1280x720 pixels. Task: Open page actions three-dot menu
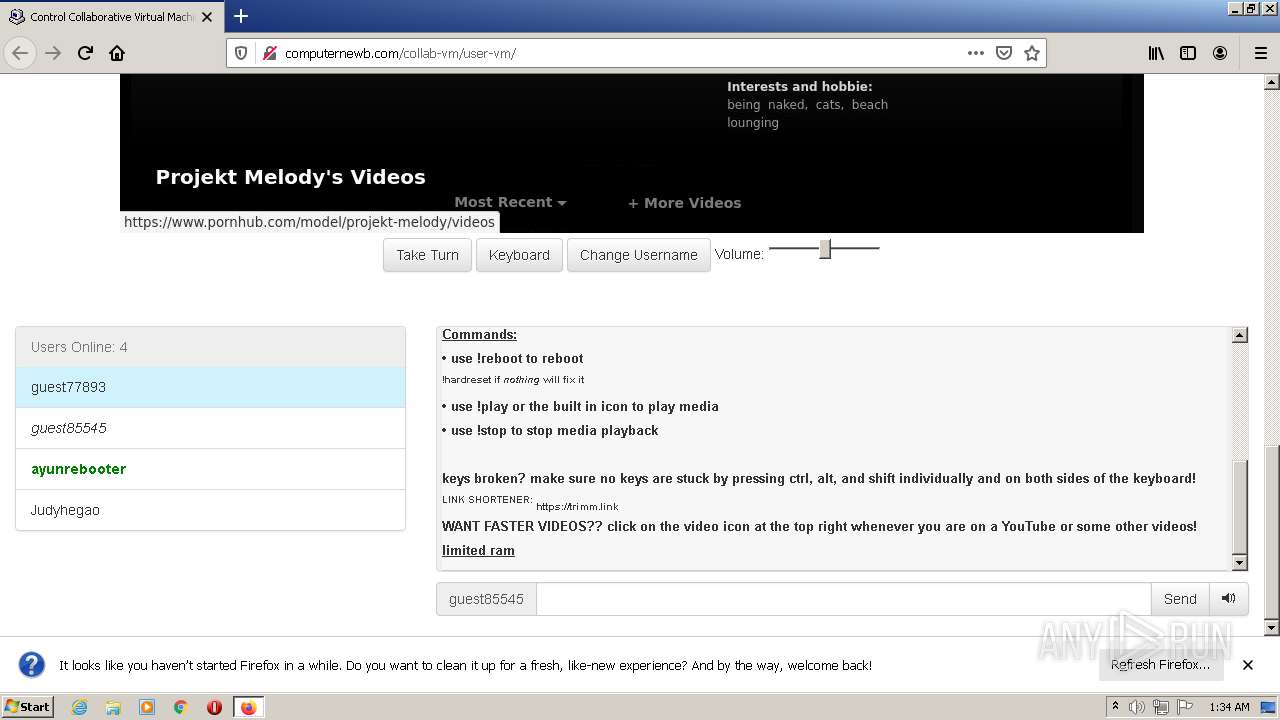[x=975, y=53]
